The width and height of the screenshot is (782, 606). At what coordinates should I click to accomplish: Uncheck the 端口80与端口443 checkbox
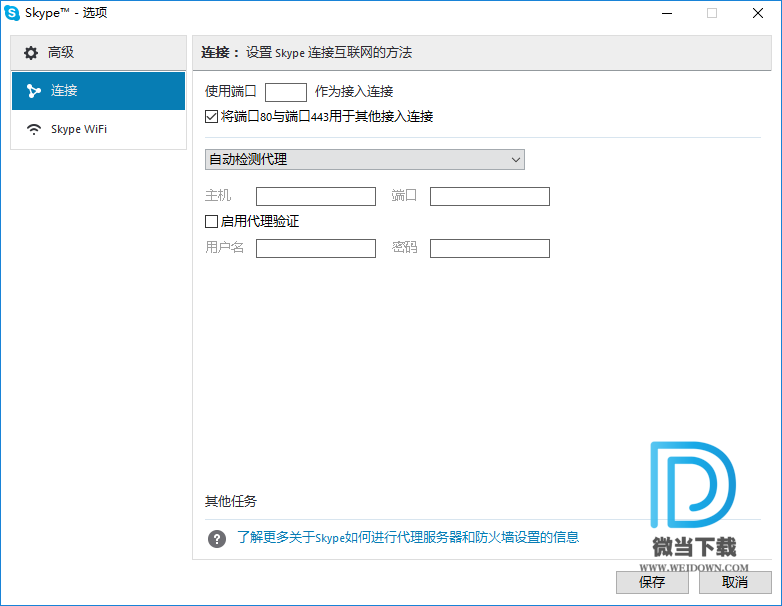click(x=211, y=116)
